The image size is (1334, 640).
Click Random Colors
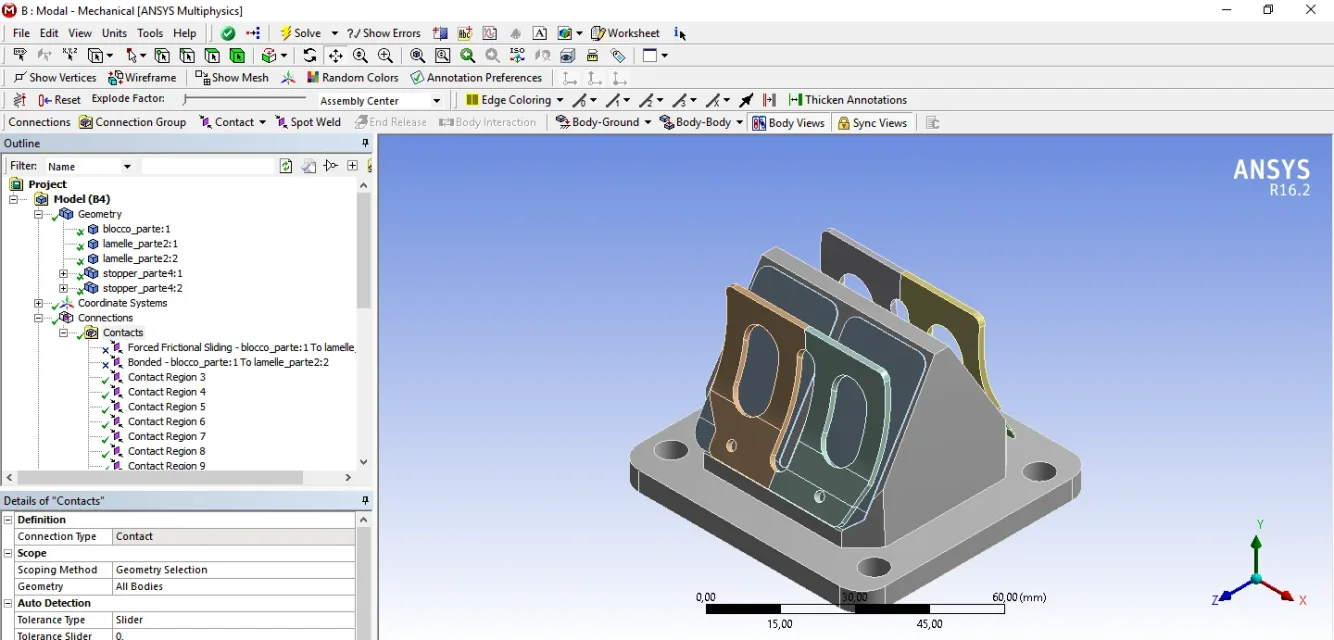(x=353, y=78)
